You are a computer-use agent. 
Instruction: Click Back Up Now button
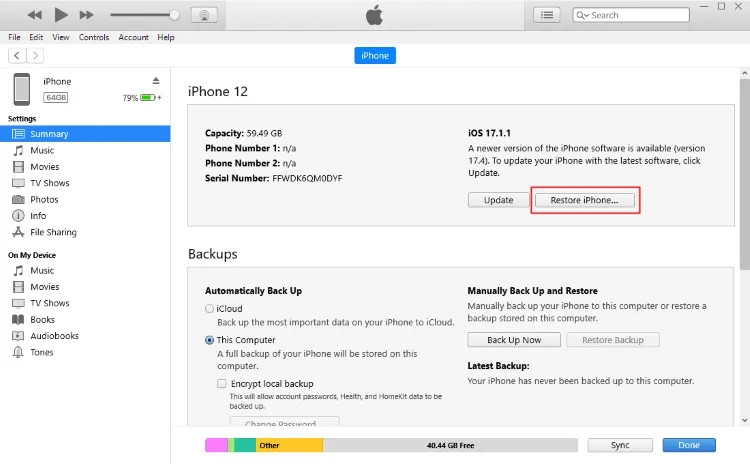(514, 340)
